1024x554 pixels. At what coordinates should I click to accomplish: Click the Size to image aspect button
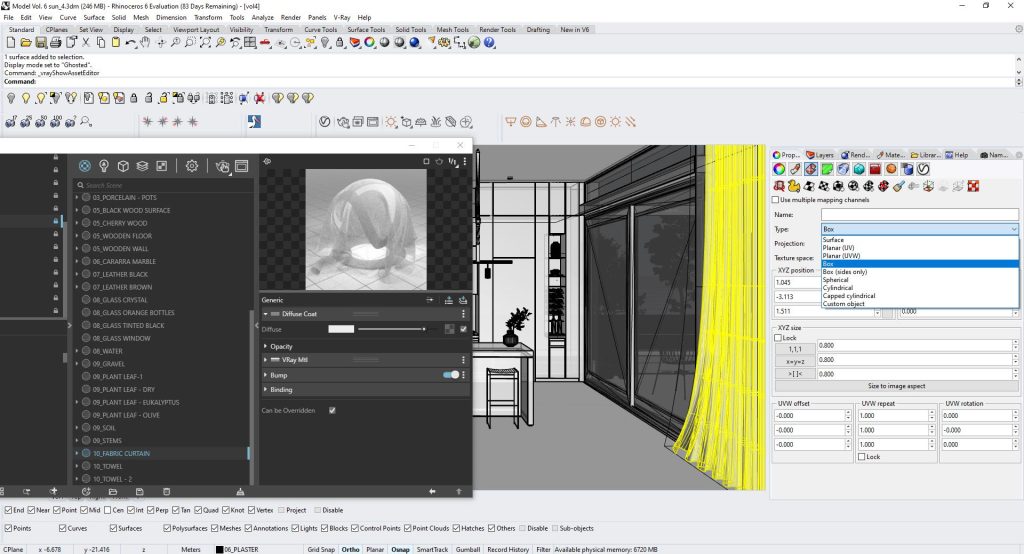(896, 386)
